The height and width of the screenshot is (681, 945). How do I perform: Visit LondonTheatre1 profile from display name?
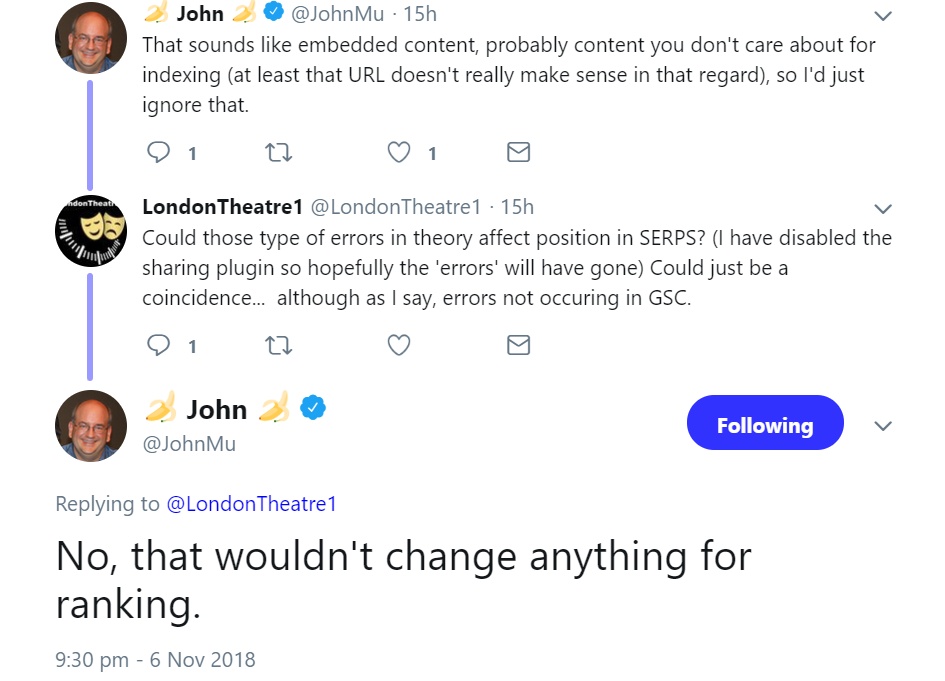coord(222,207)
